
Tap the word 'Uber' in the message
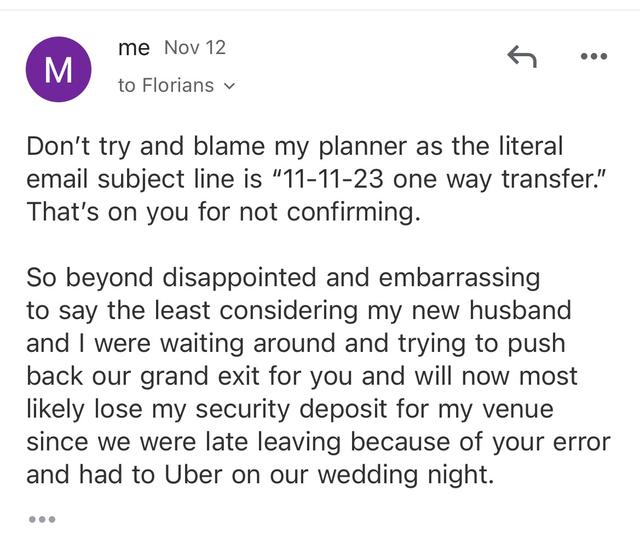193,475
